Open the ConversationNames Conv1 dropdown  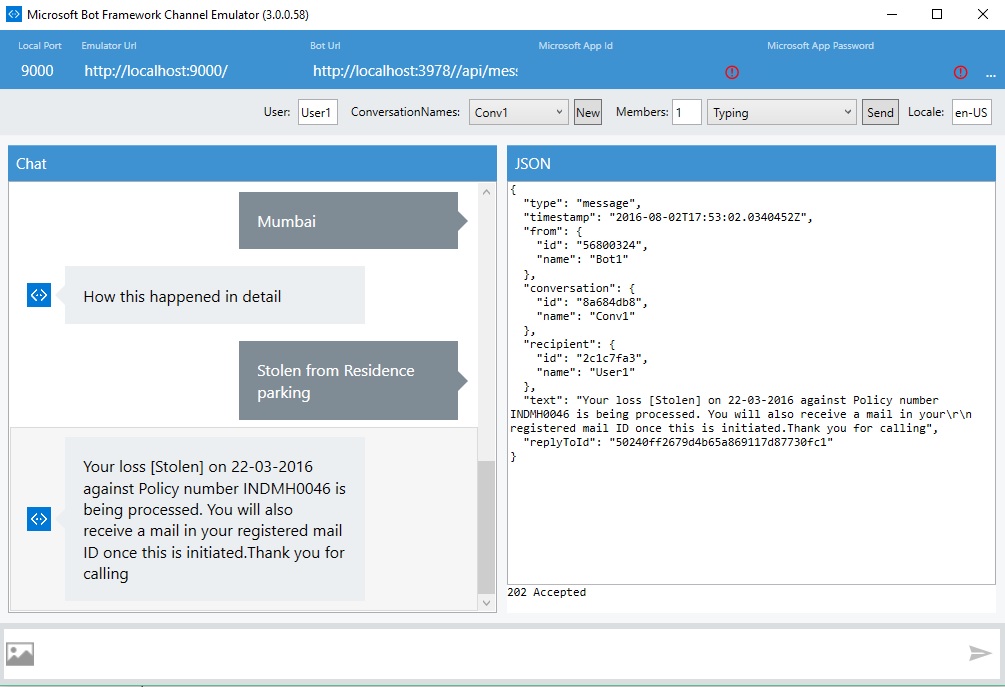(x=519, y=112)
